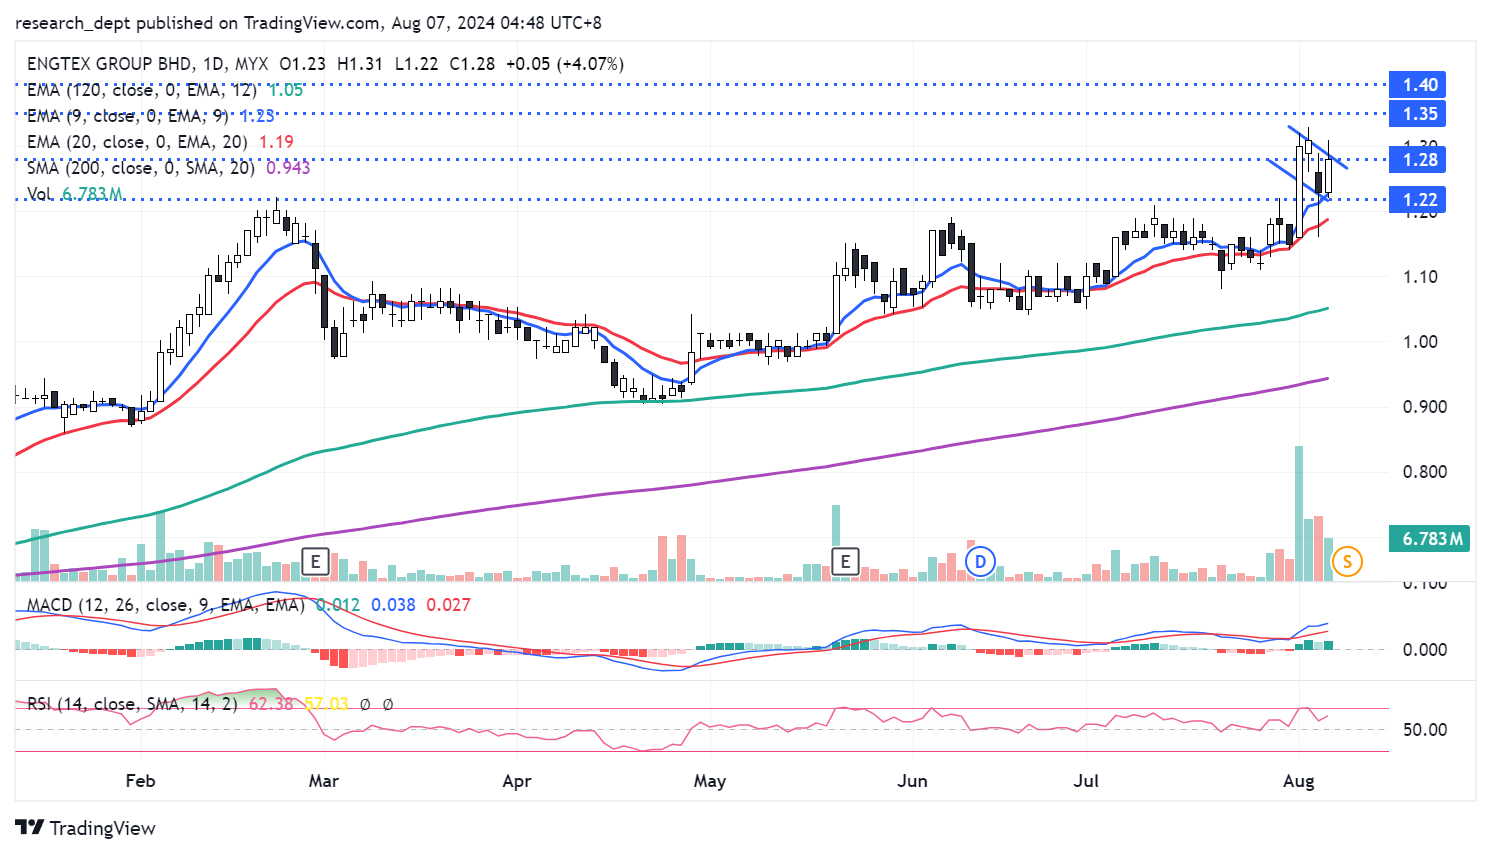Select the EMA 120 indicator legend
The width and height of the screenshot is (1491, 854).
coord(140,90)
